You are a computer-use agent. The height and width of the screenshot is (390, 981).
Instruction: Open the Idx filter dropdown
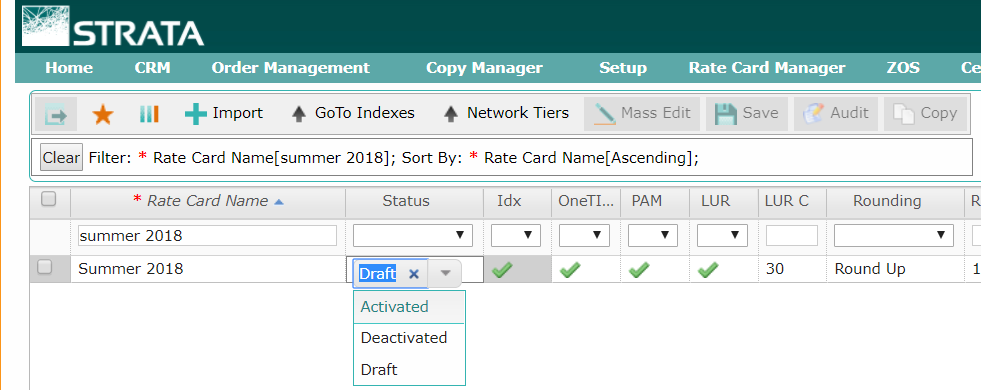(x=516, y=236)
